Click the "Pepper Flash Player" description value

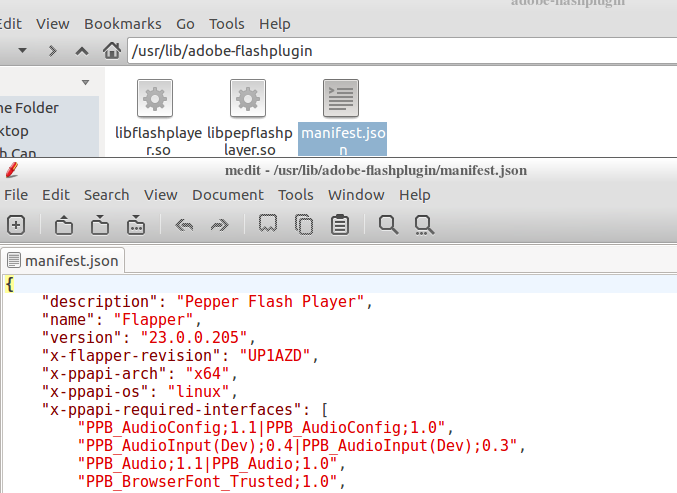pyautogui.click(x=270, y=301)
